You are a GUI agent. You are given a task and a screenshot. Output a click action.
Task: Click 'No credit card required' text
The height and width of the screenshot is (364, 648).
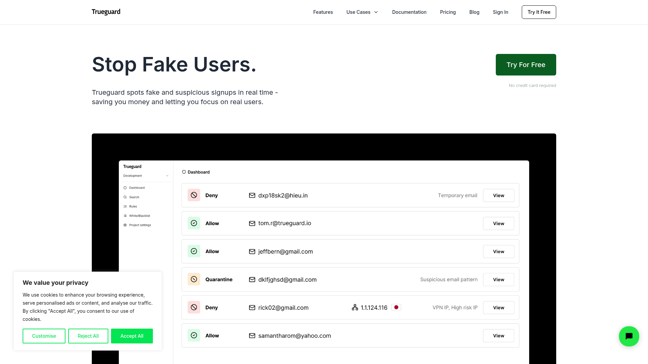(532, 86)
